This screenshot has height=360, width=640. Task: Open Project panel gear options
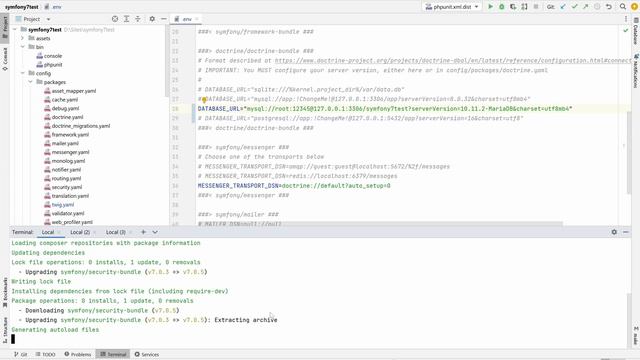click(x=152, y=19)
